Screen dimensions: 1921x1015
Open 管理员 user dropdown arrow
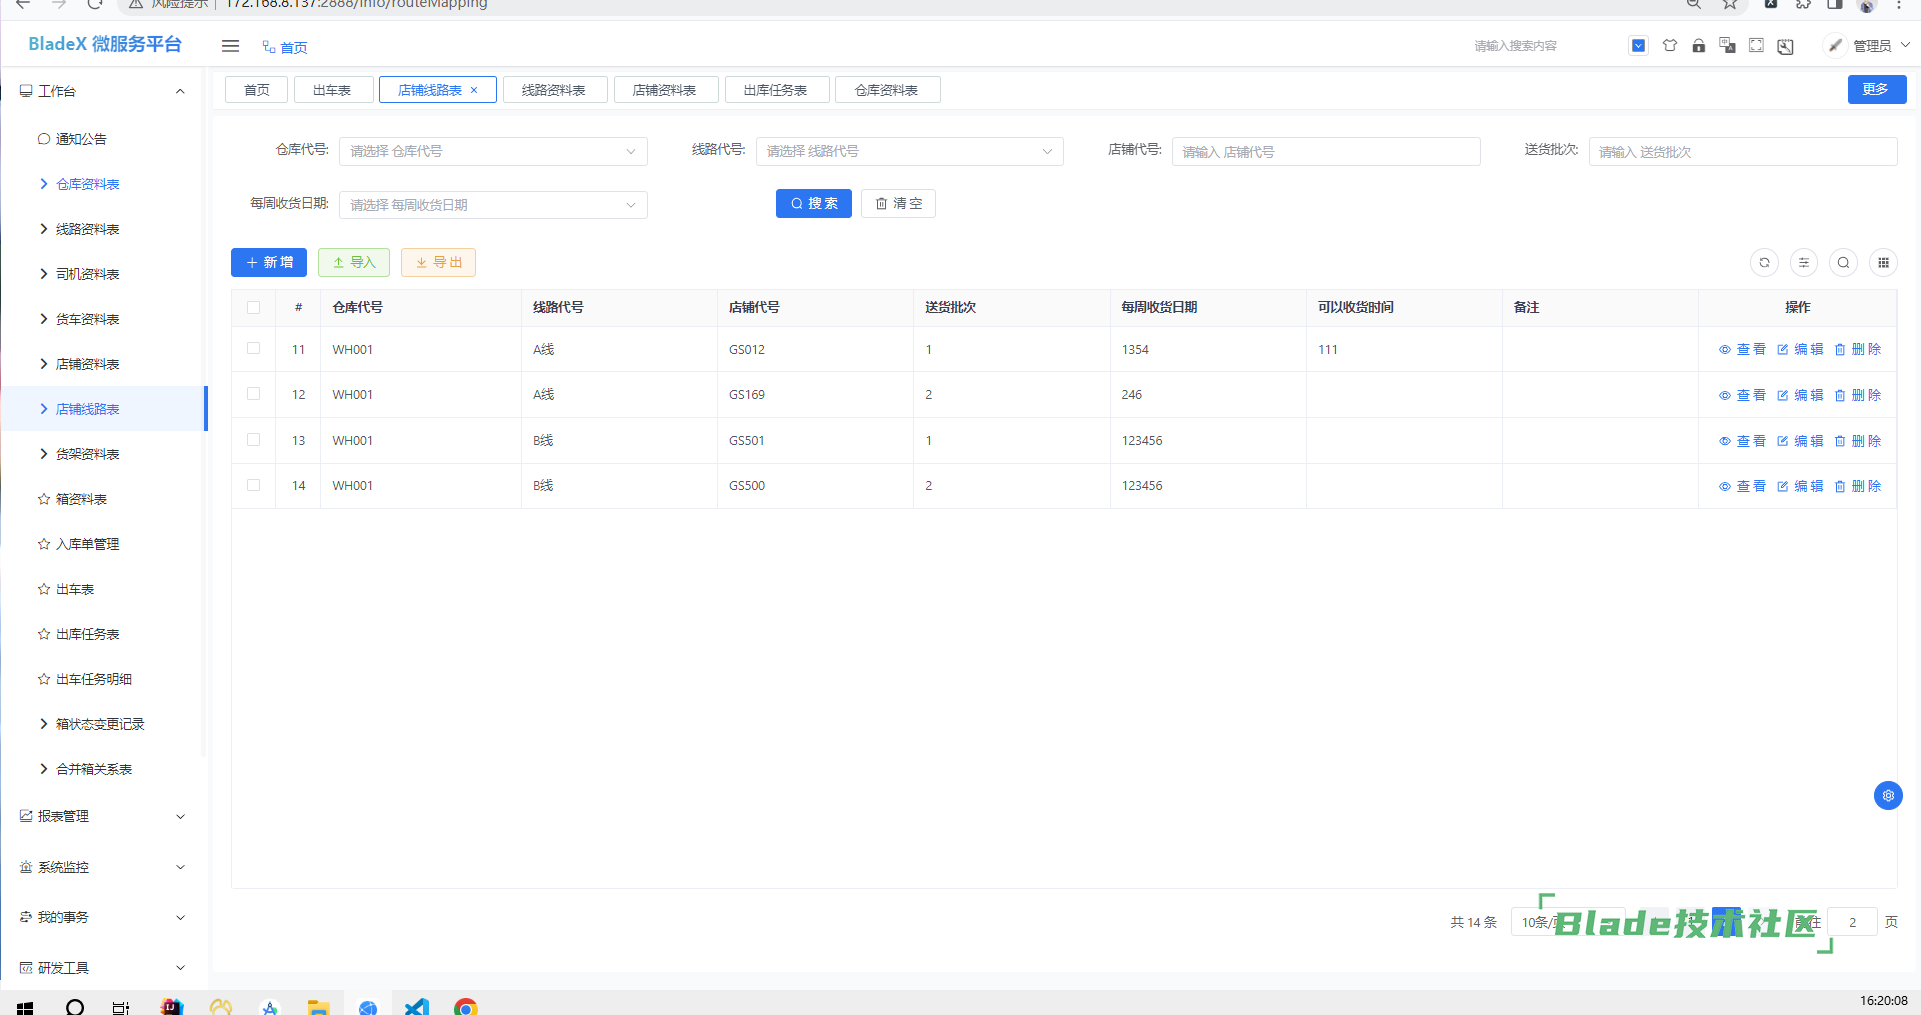pyautogui.click(x=1905, y=46)
